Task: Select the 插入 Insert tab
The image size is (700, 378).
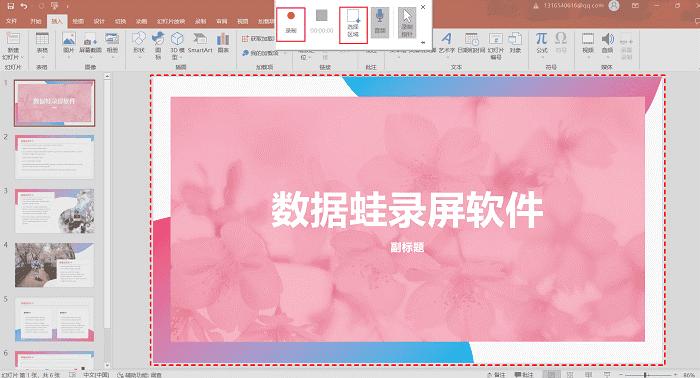Action: point(57,21)
